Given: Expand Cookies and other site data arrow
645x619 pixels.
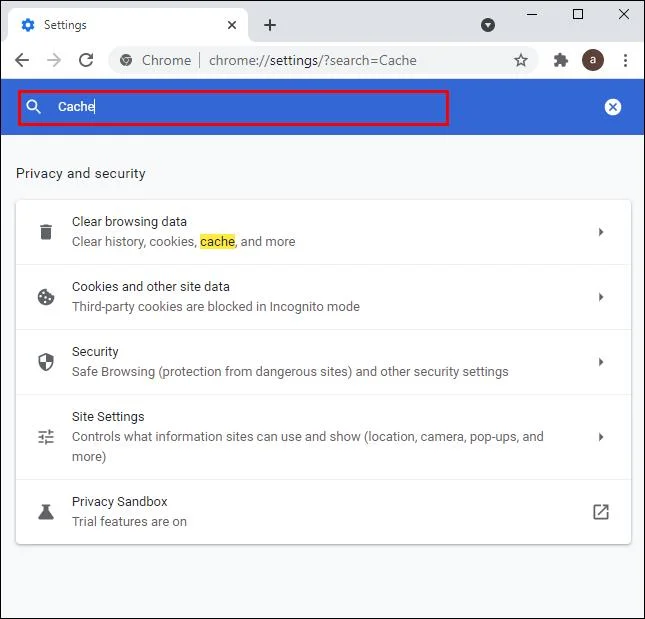Looking at the screenshot, I should click(x=601, y=297).
